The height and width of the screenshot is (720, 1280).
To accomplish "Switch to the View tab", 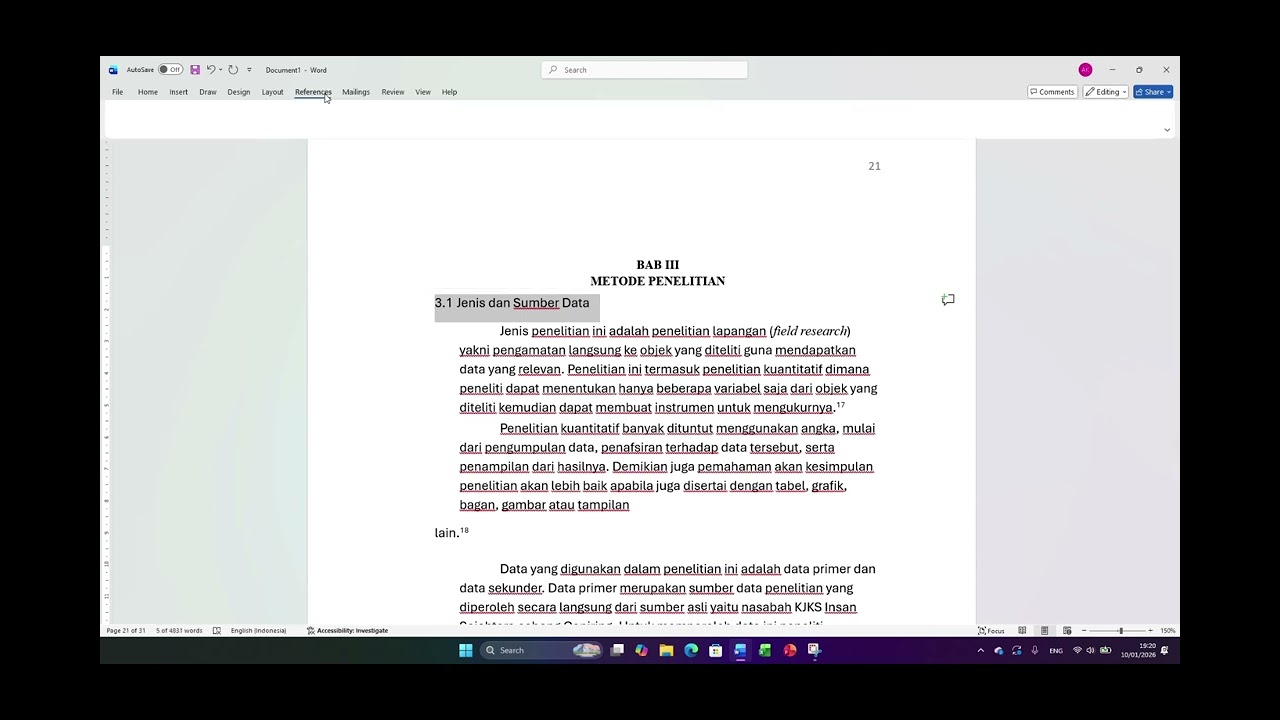I will pos(423,92).
